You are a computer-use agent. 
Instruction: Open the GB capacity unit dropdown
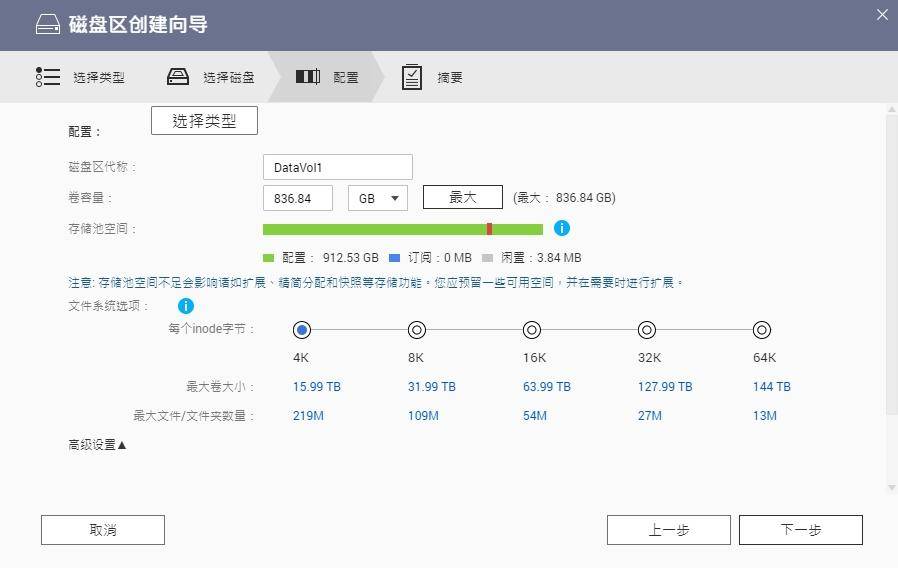click(x=378, y=198)
